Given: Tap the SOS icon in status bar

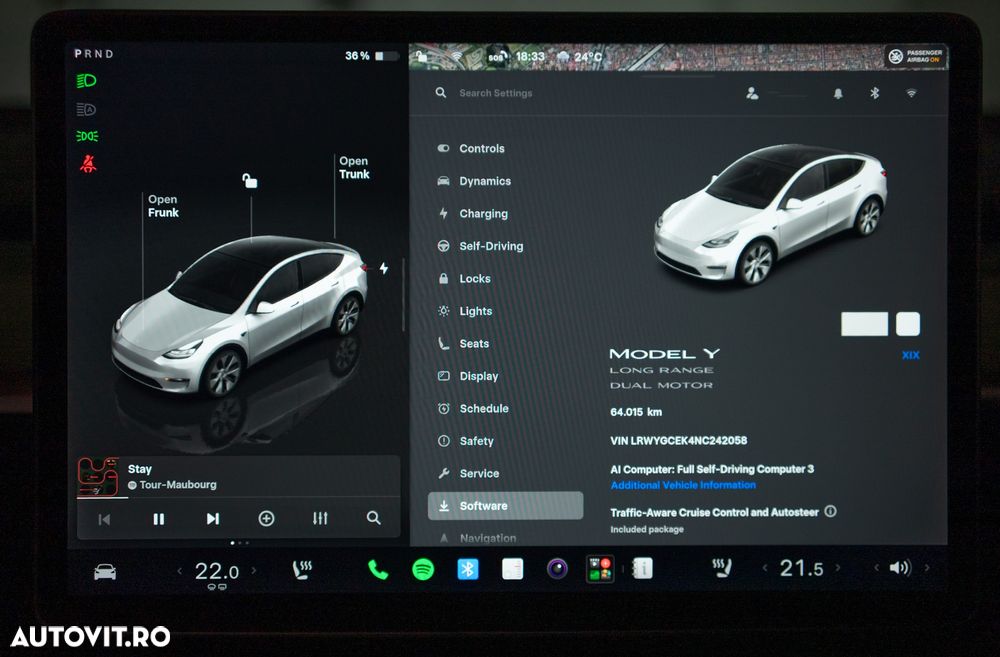Looking at the screenshot, I should tap(497, 57).
